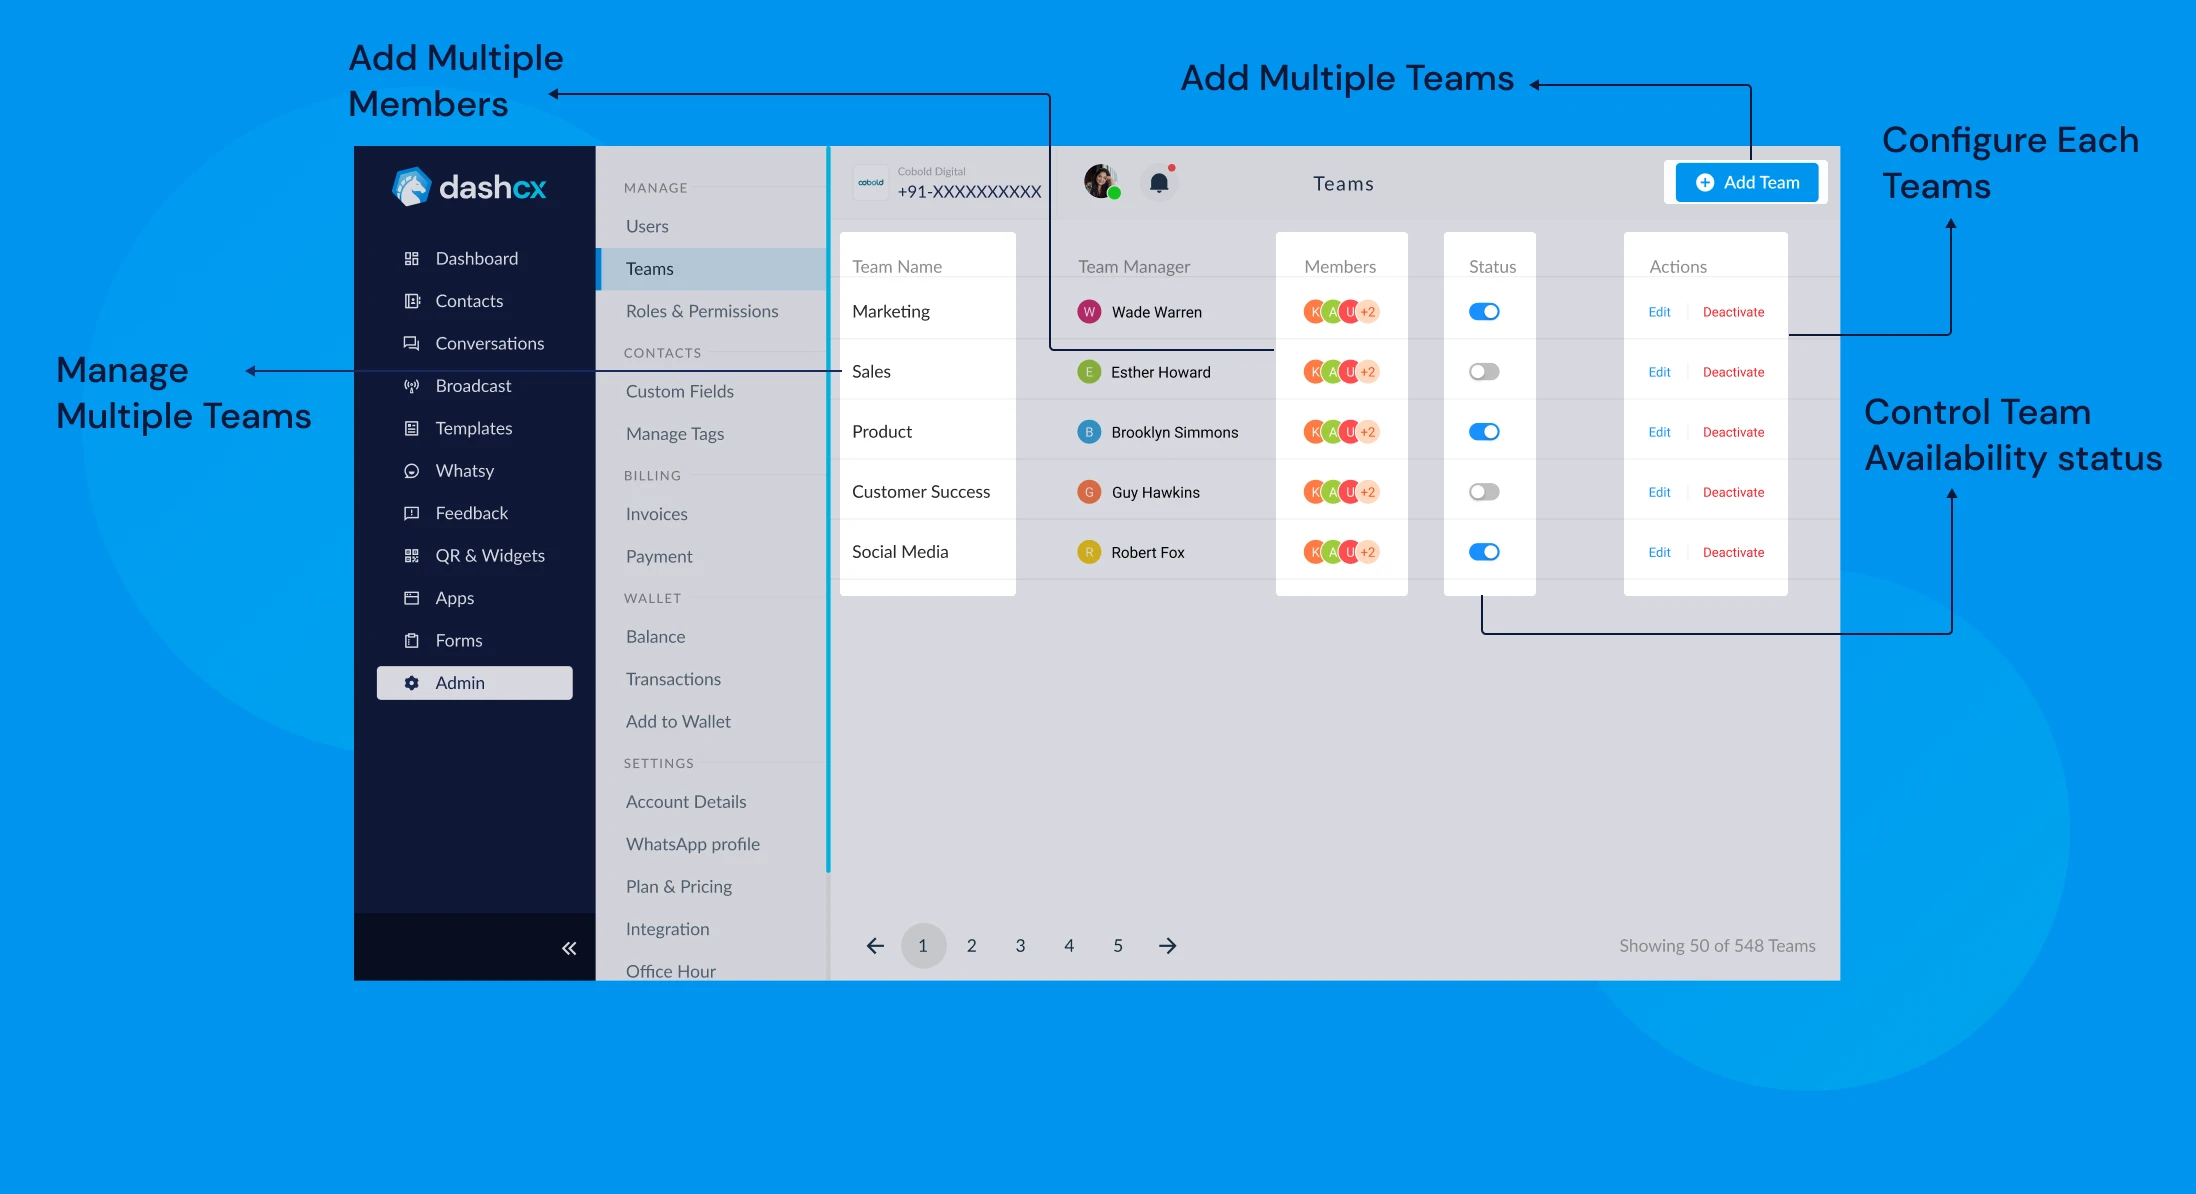Viewport: 2196px width, 1194px height.
Task: Click Edit link for Product team
Action: (1659, 432)
